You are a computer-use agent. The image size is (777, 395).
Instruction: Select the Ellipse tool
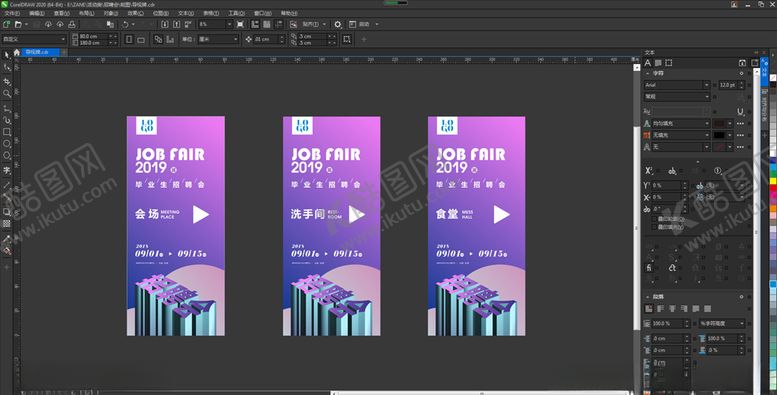[7, 144]
